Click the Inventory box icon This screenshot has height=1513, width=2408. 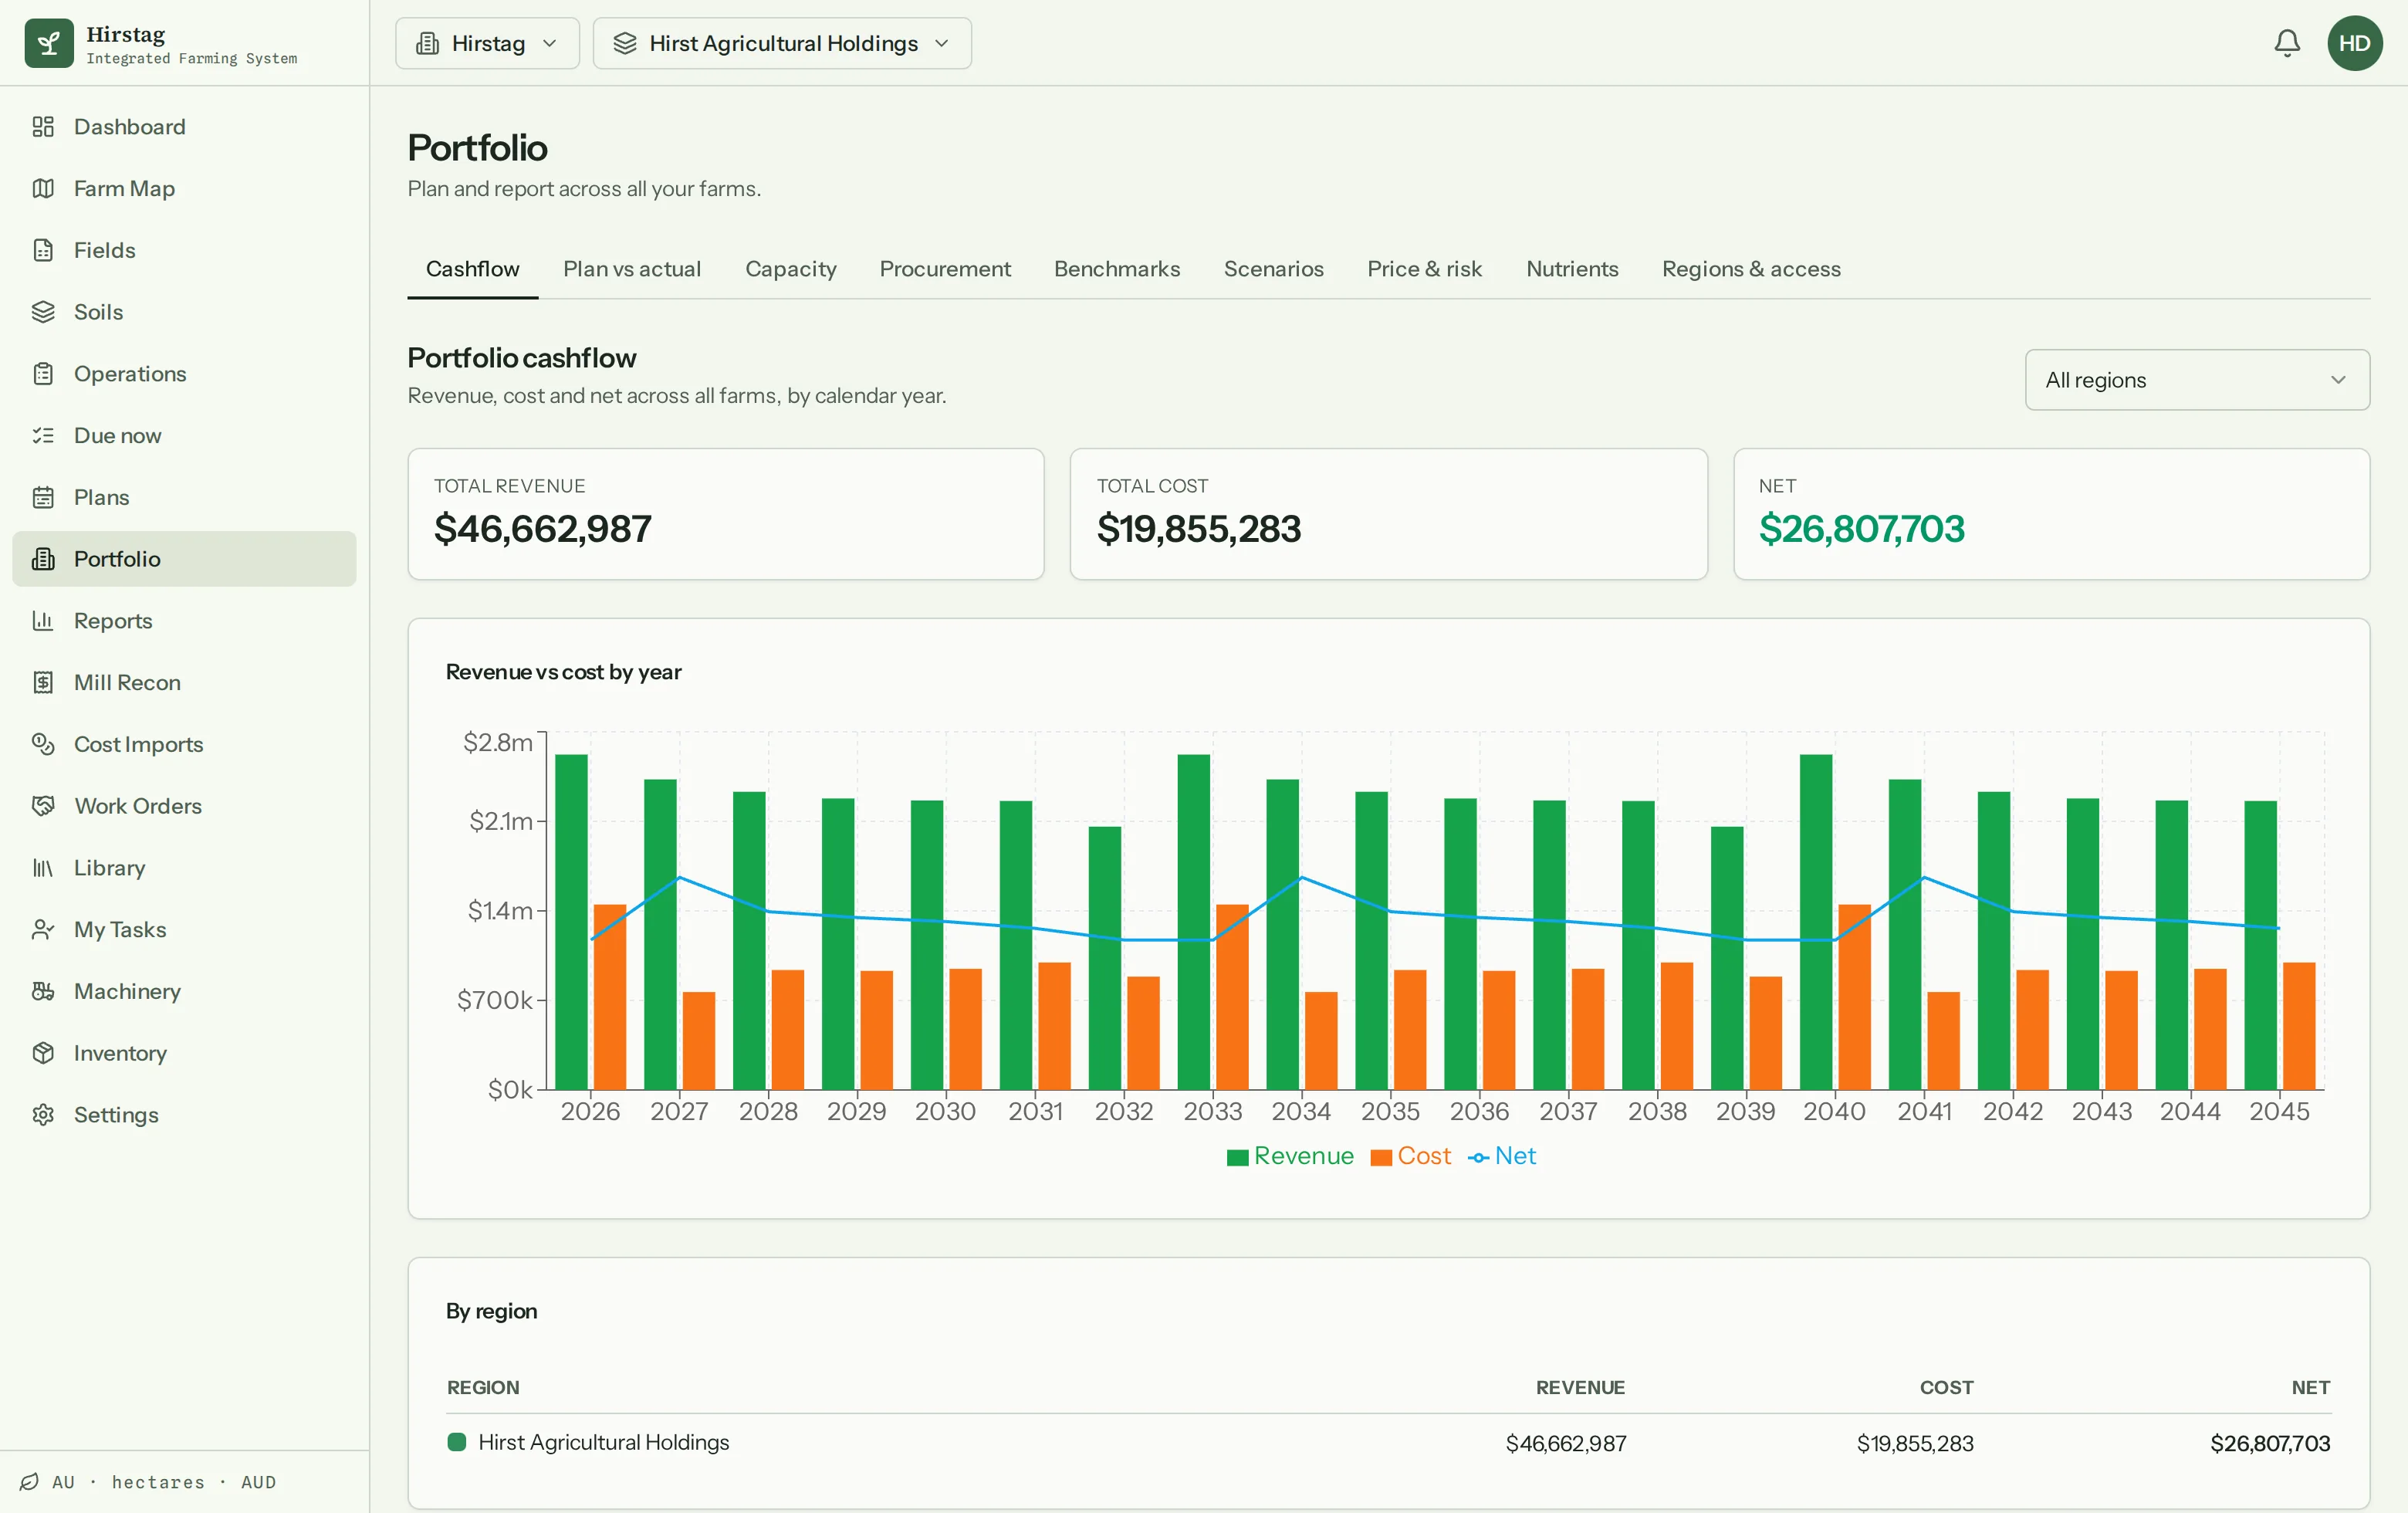point(43,1053)
